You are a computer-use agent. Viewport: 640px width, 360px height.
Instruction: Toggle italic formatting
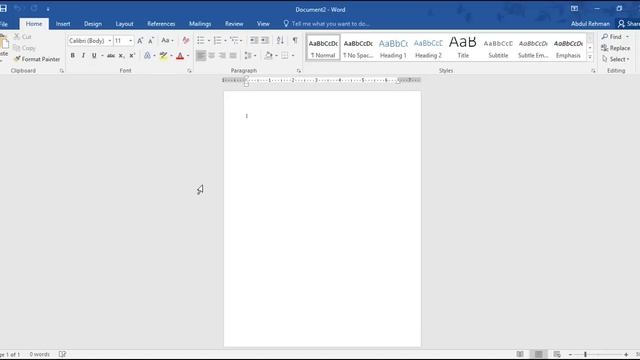coord(83,56)
